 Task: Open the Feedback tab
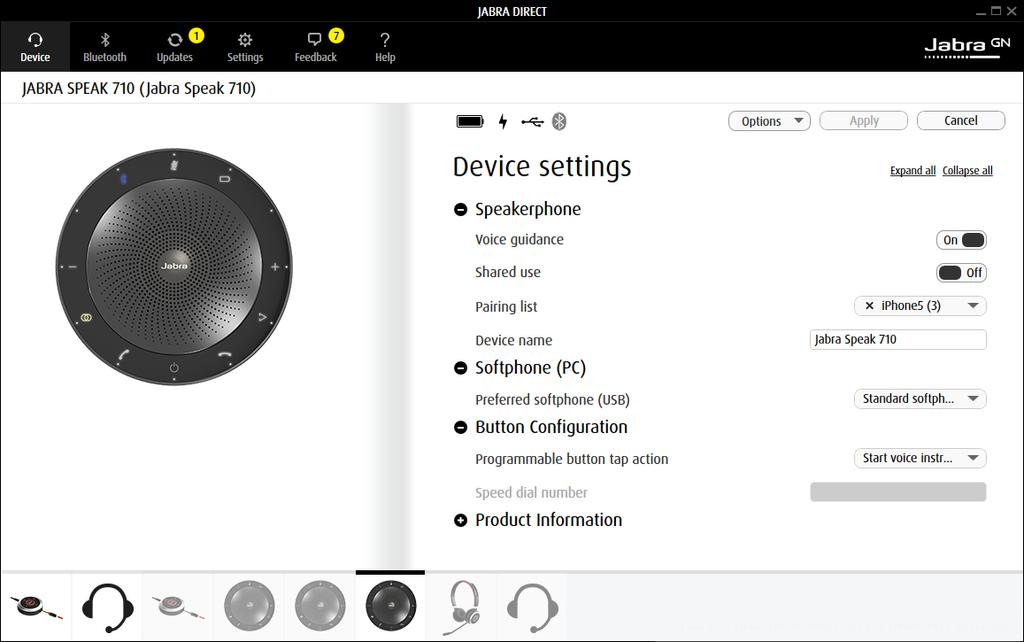tap(315, 47)
